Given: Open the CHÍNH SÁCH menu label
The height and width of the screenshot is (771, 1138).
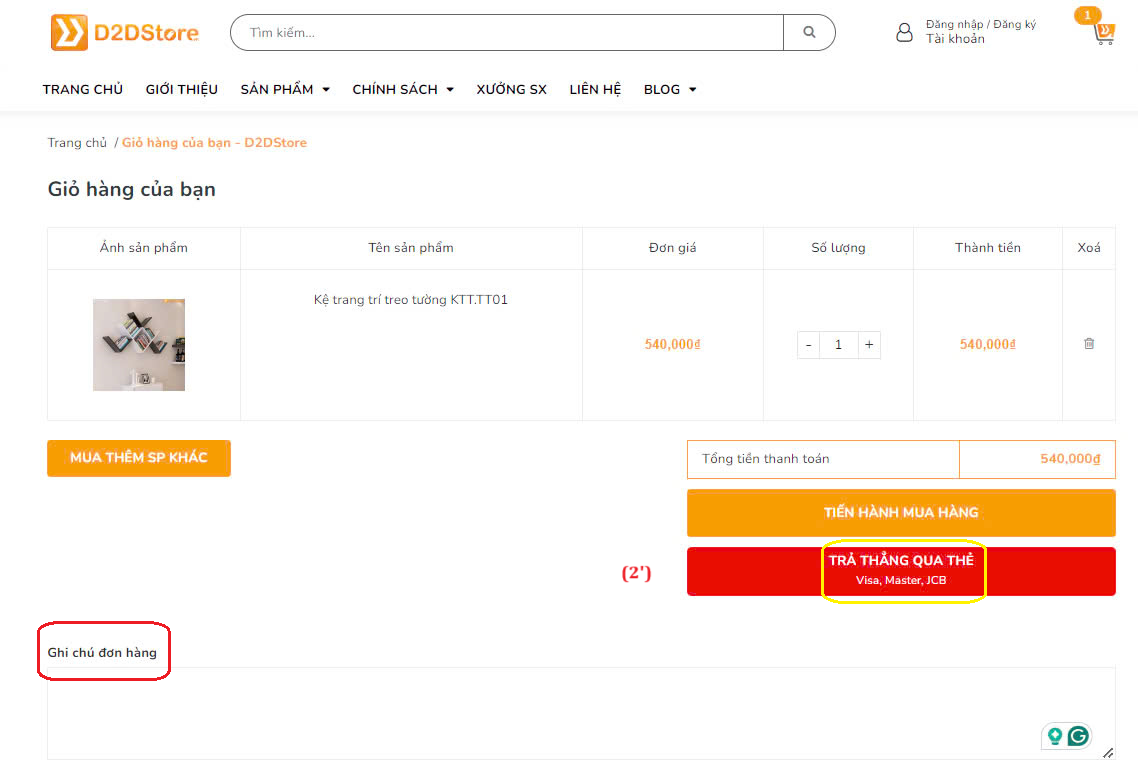Looking at the screenshot, I should [x=395, y=89].
